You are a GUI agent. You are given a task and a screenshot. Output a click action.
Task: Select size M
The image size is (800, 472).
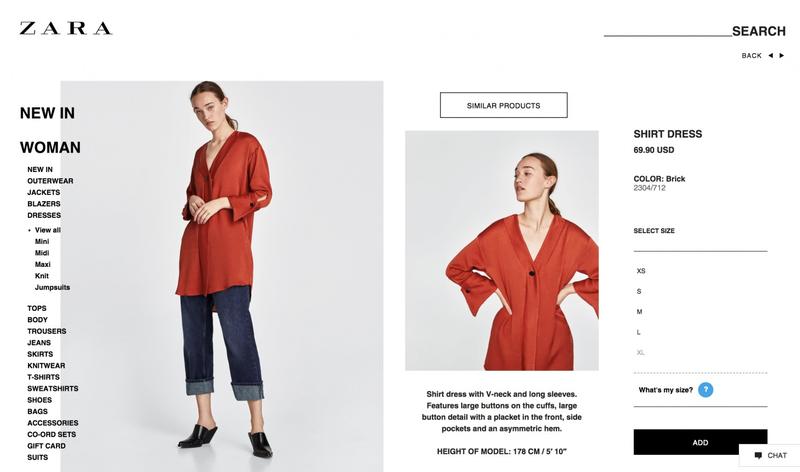[639, 312]
